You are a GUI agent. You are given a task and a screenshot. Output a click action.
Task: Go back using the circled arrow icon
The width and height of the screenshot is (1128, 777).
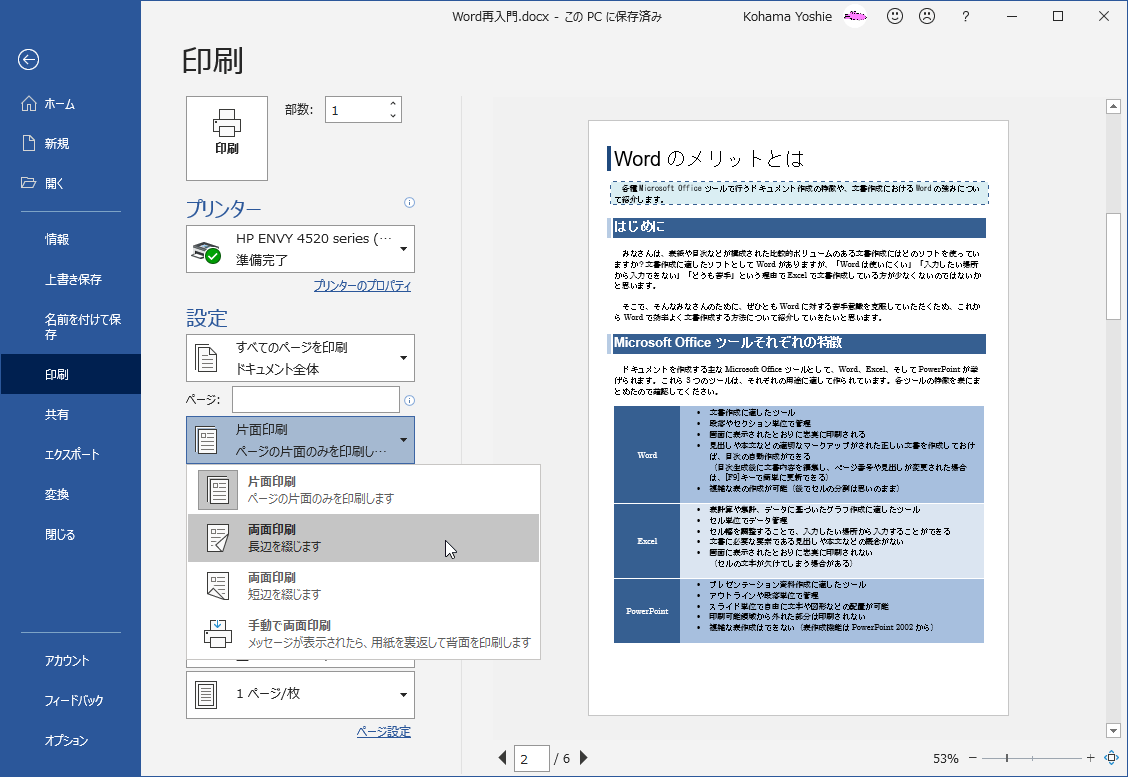pyautogui.click(x=29, y=60)
